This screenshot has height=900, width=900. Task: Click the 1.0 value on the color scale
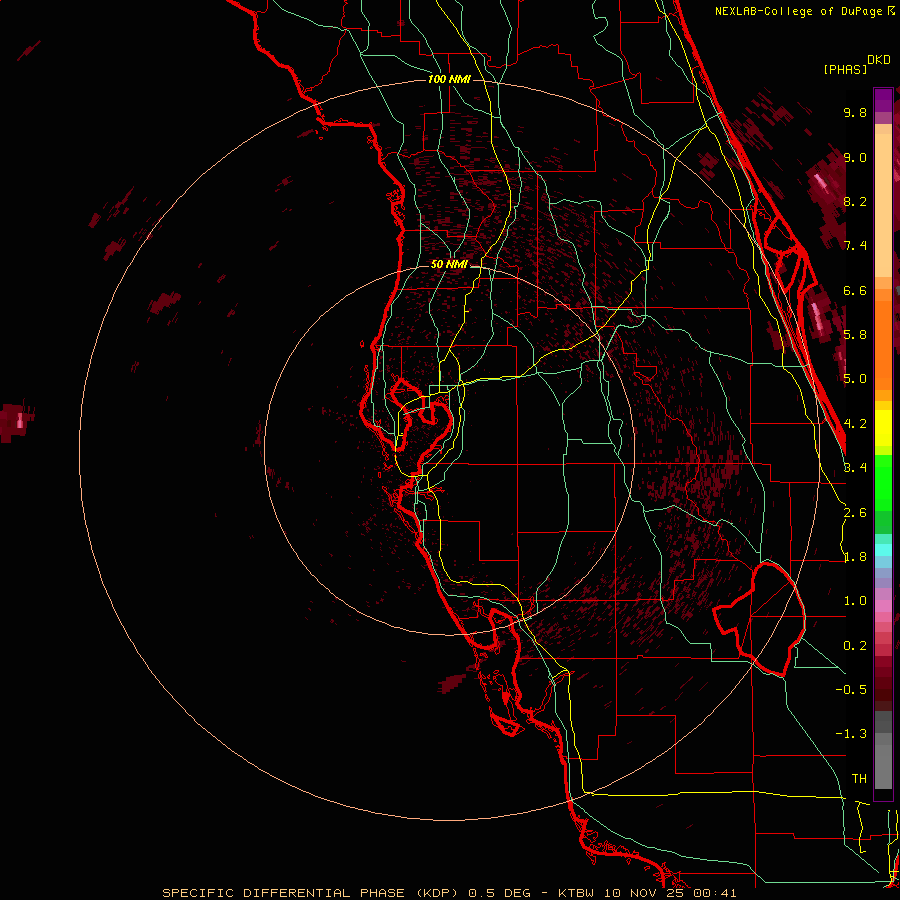[855, 601]
